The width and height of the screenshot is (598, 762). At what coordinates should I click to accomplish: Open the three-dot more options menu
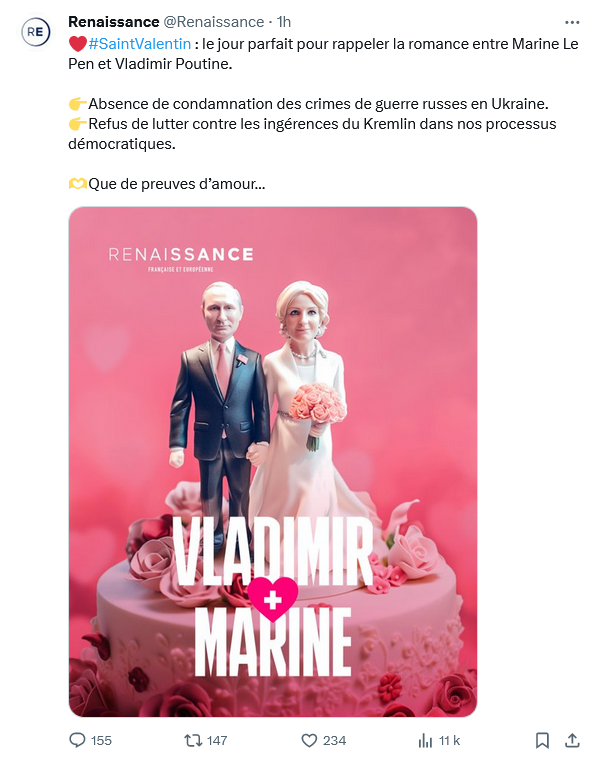pos(572,22)
